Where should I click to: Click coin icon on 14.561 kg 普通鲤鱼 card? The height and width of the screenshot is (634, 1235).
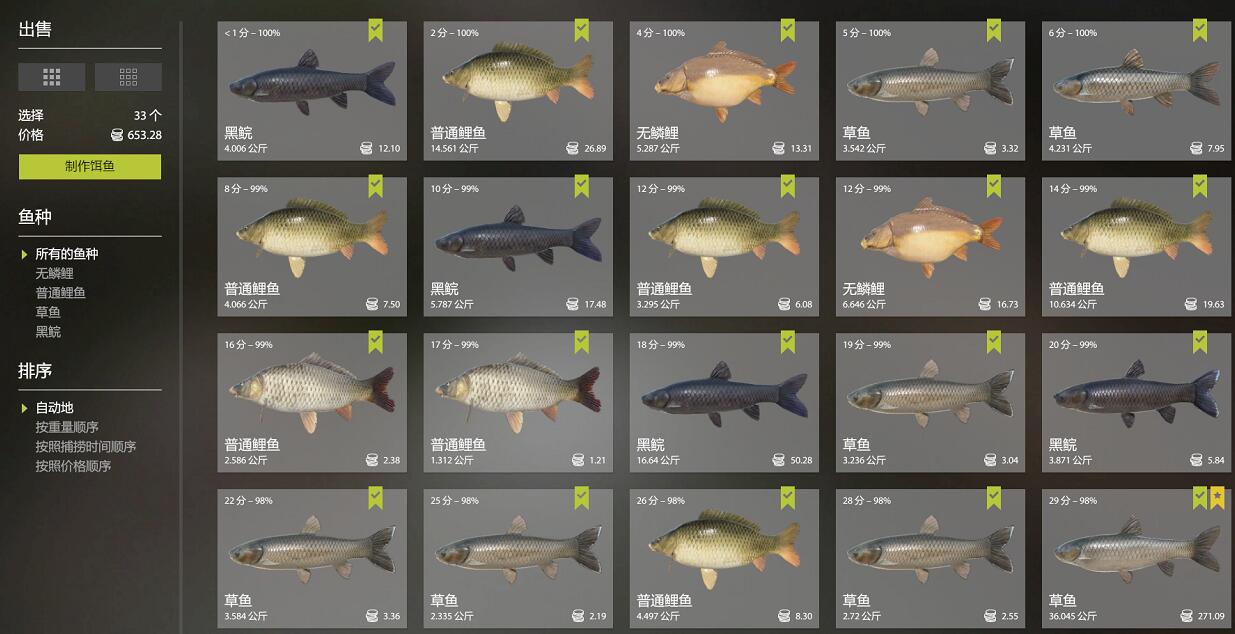(x=573, y=148)
